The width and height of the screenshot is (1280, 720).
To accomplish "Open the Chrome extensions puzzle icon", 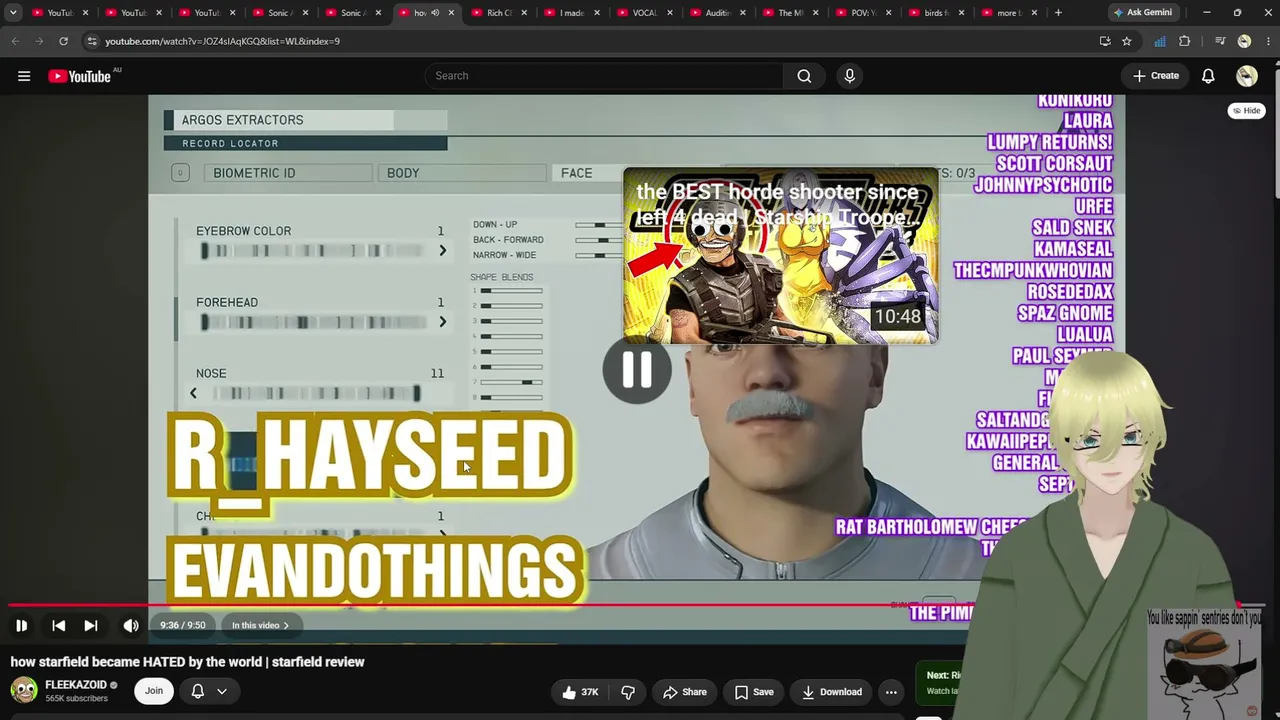I will 1185,41.
